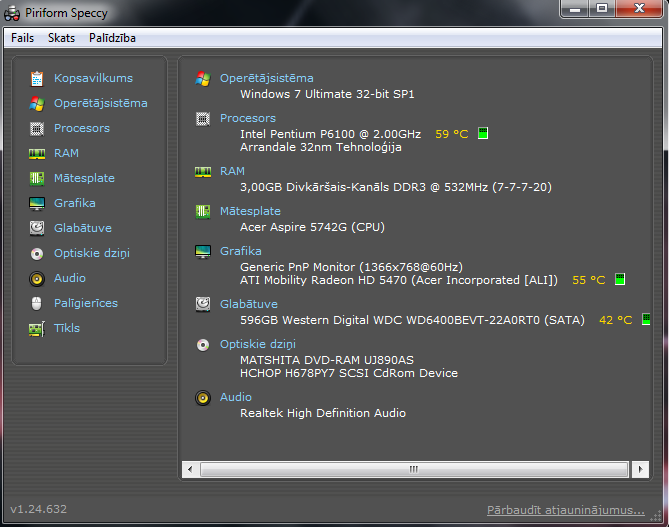Click the speaker icon in the summary panel
This screenshot has height=527, width=669.
click(x=203, y=398)
